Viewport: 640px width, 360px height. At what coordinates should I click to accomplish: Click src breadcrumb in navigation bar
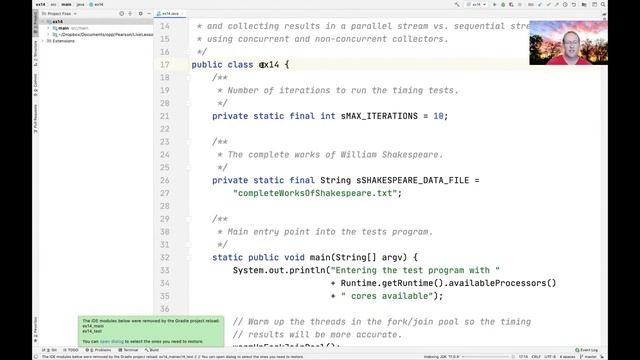click(x=53, y=4)
